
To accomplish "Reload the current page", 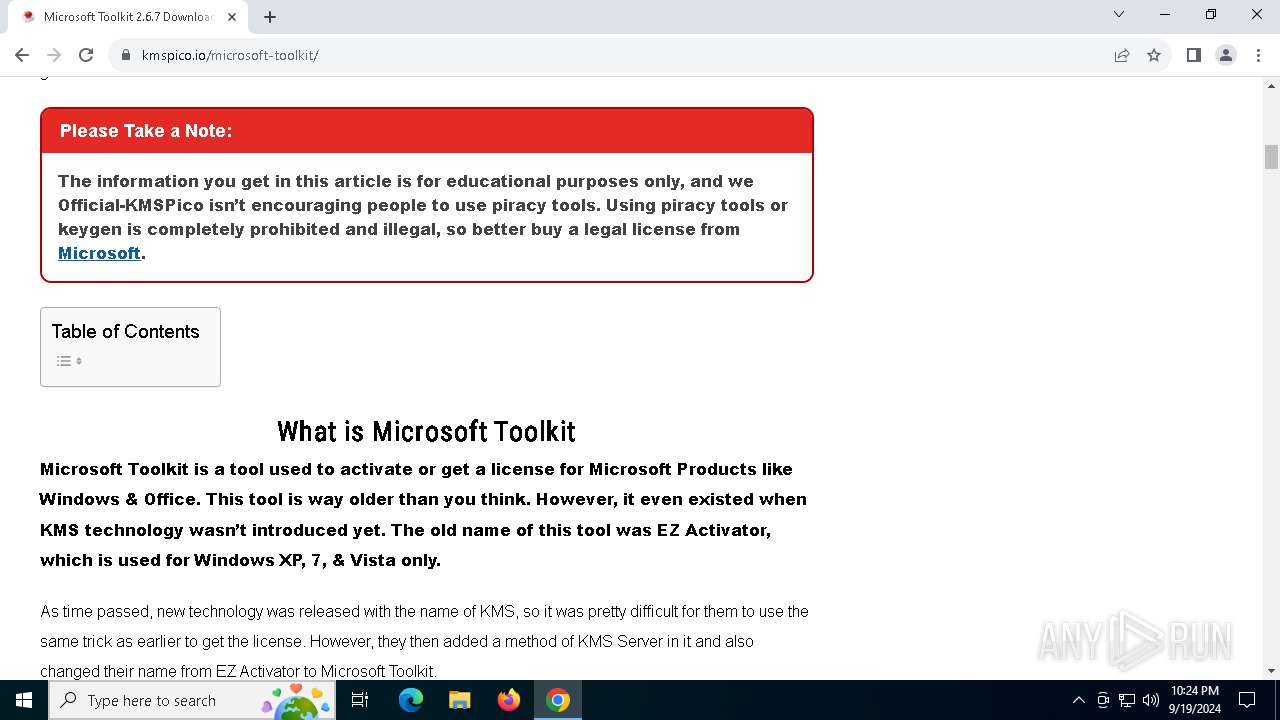I will click(x=86, y=55).
